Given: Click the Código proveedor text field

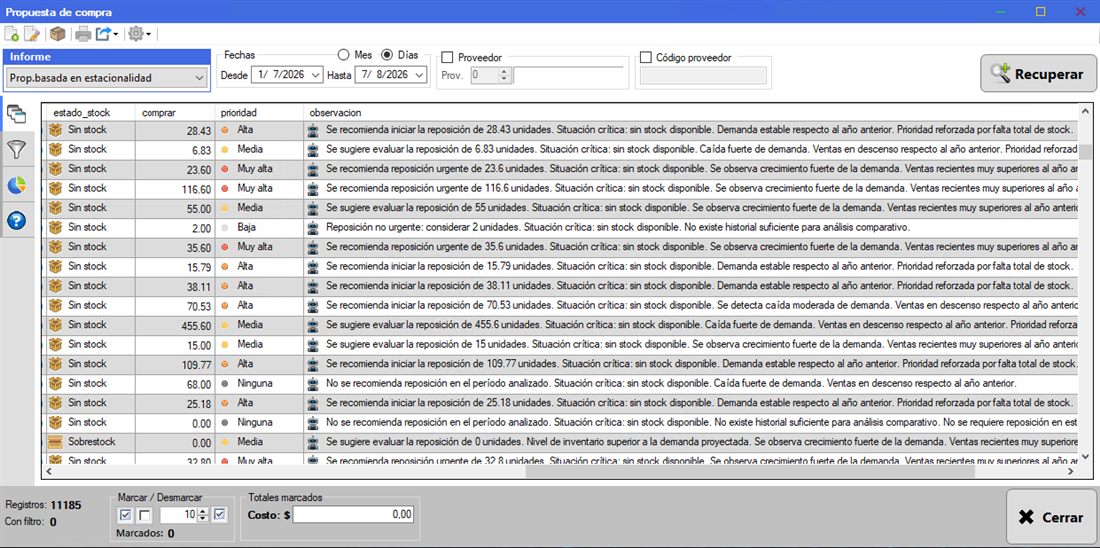Looking at the screenshot, I should [x=703, y=76].
